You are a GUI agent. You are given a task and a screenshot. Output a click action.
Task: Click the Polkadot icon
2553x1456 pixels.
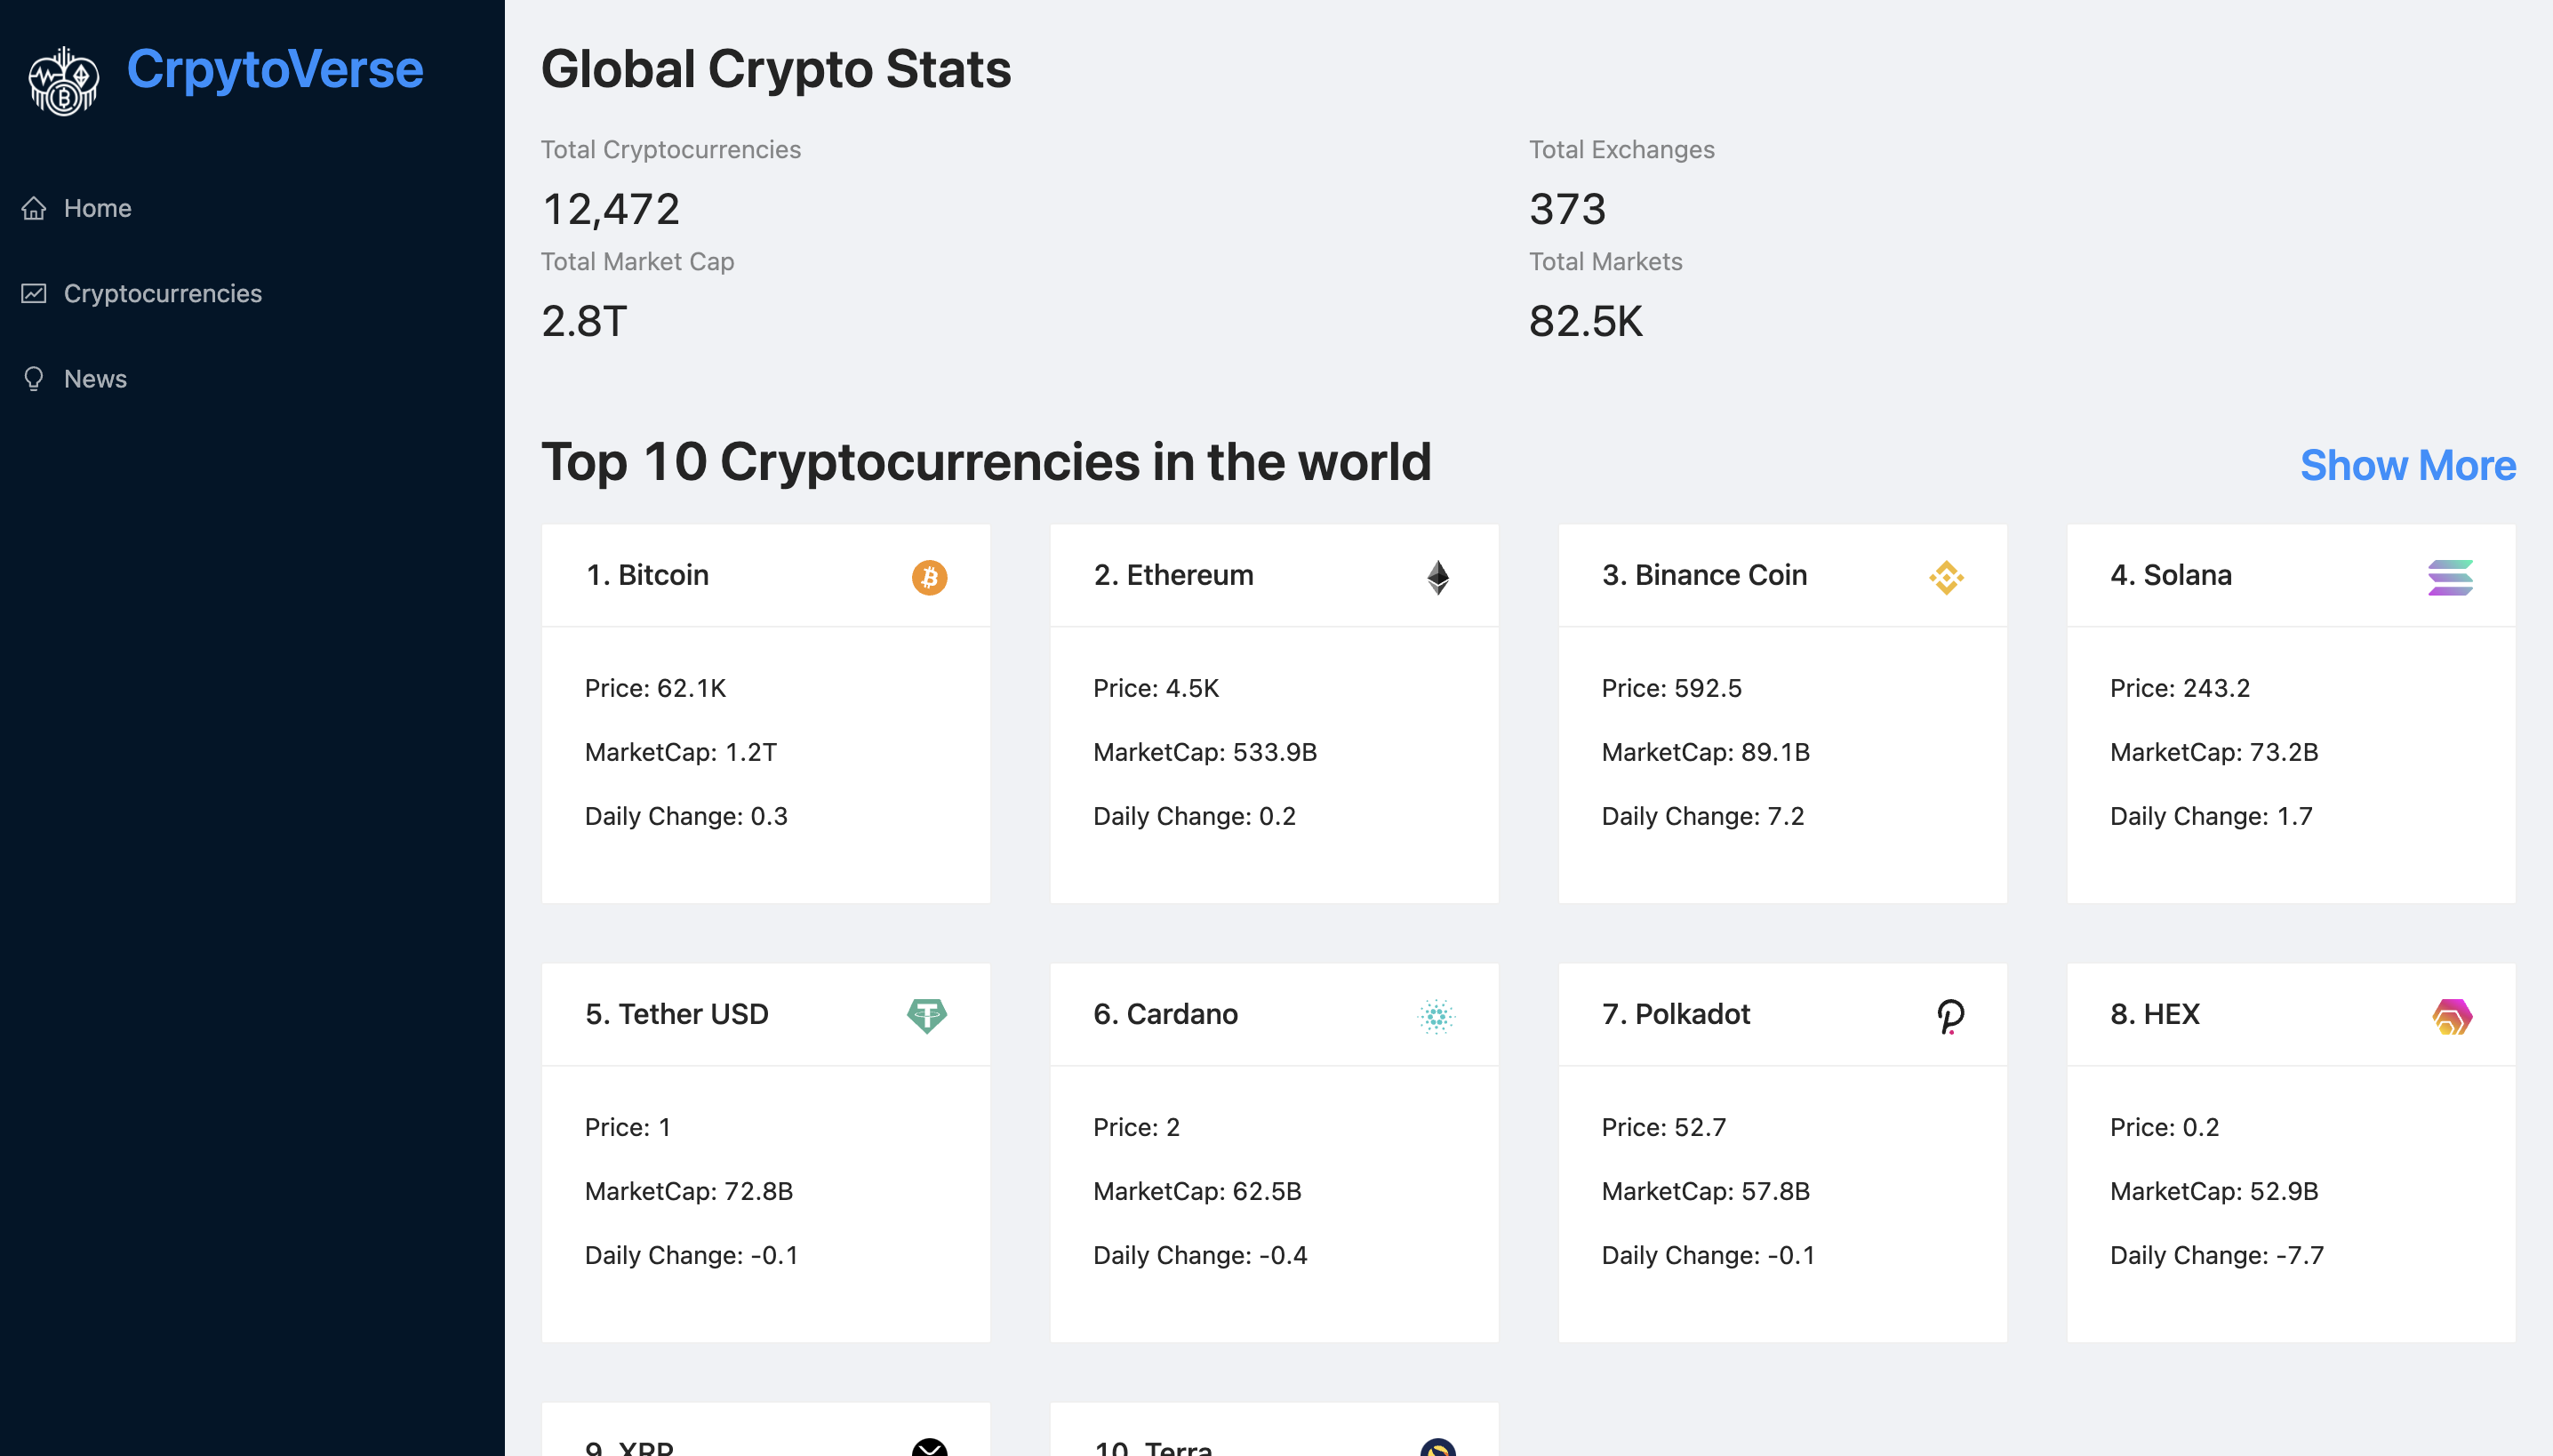pyautogui.click(x=1951, y=1015)
